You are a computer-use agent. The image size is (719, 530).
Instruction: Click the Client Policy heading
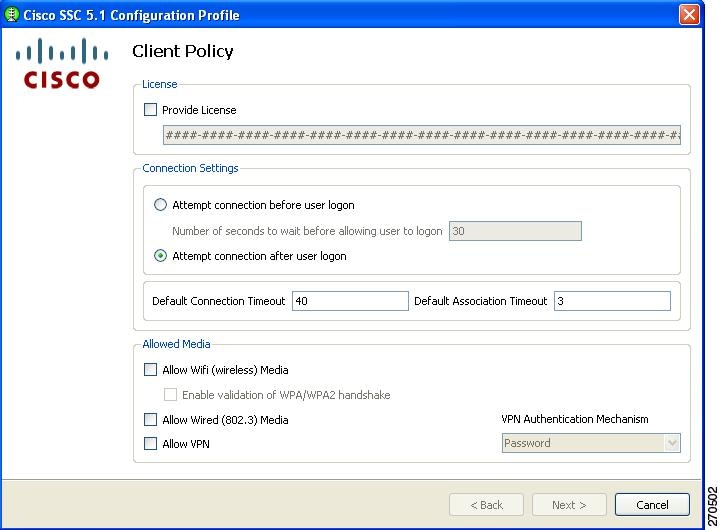(x=183, y=51)
